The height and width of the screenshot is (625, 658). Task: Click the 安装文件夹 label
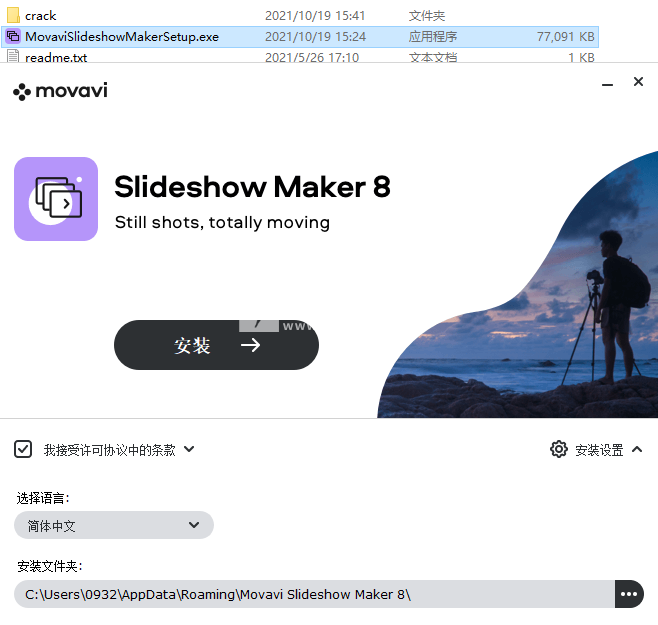50,566
